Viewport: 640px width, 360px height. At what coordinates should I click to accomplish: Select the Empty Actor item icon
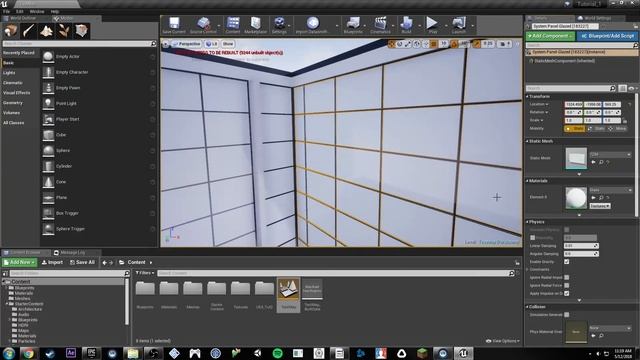click(x=48, y=56)
